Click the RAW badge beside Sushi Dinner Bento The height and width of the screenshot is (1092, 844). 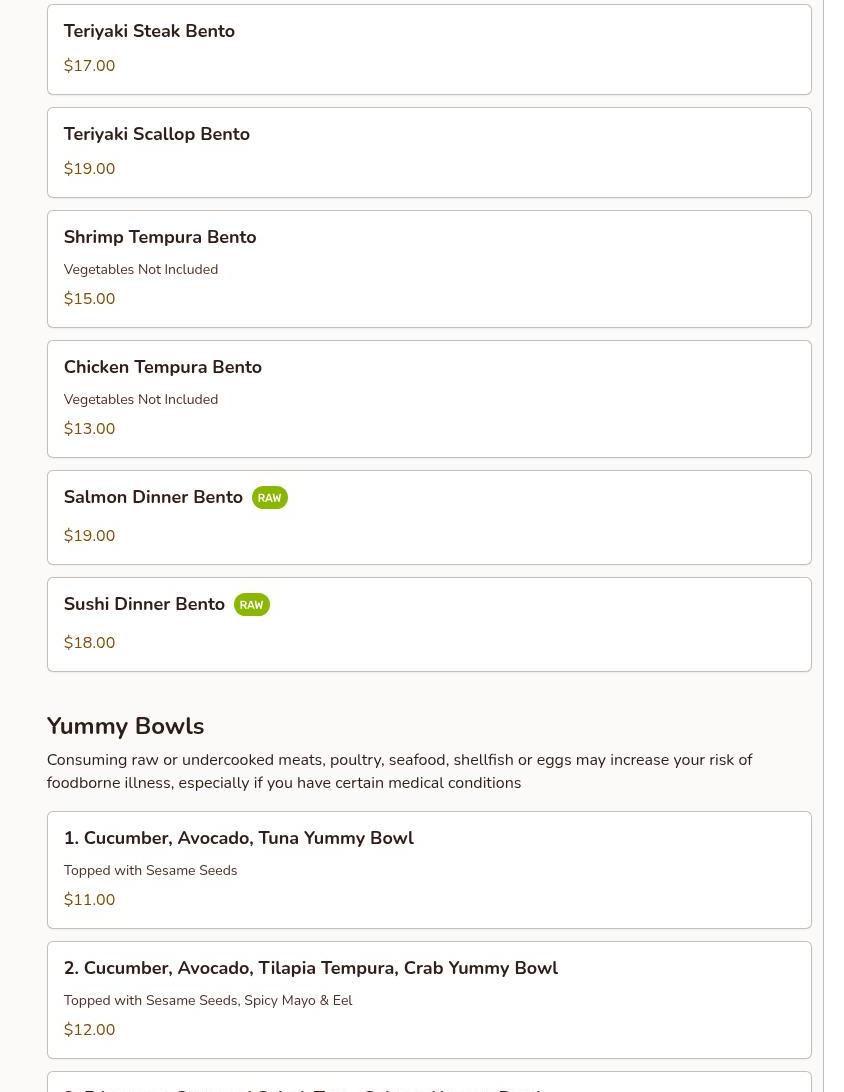(x=251, y=605)
